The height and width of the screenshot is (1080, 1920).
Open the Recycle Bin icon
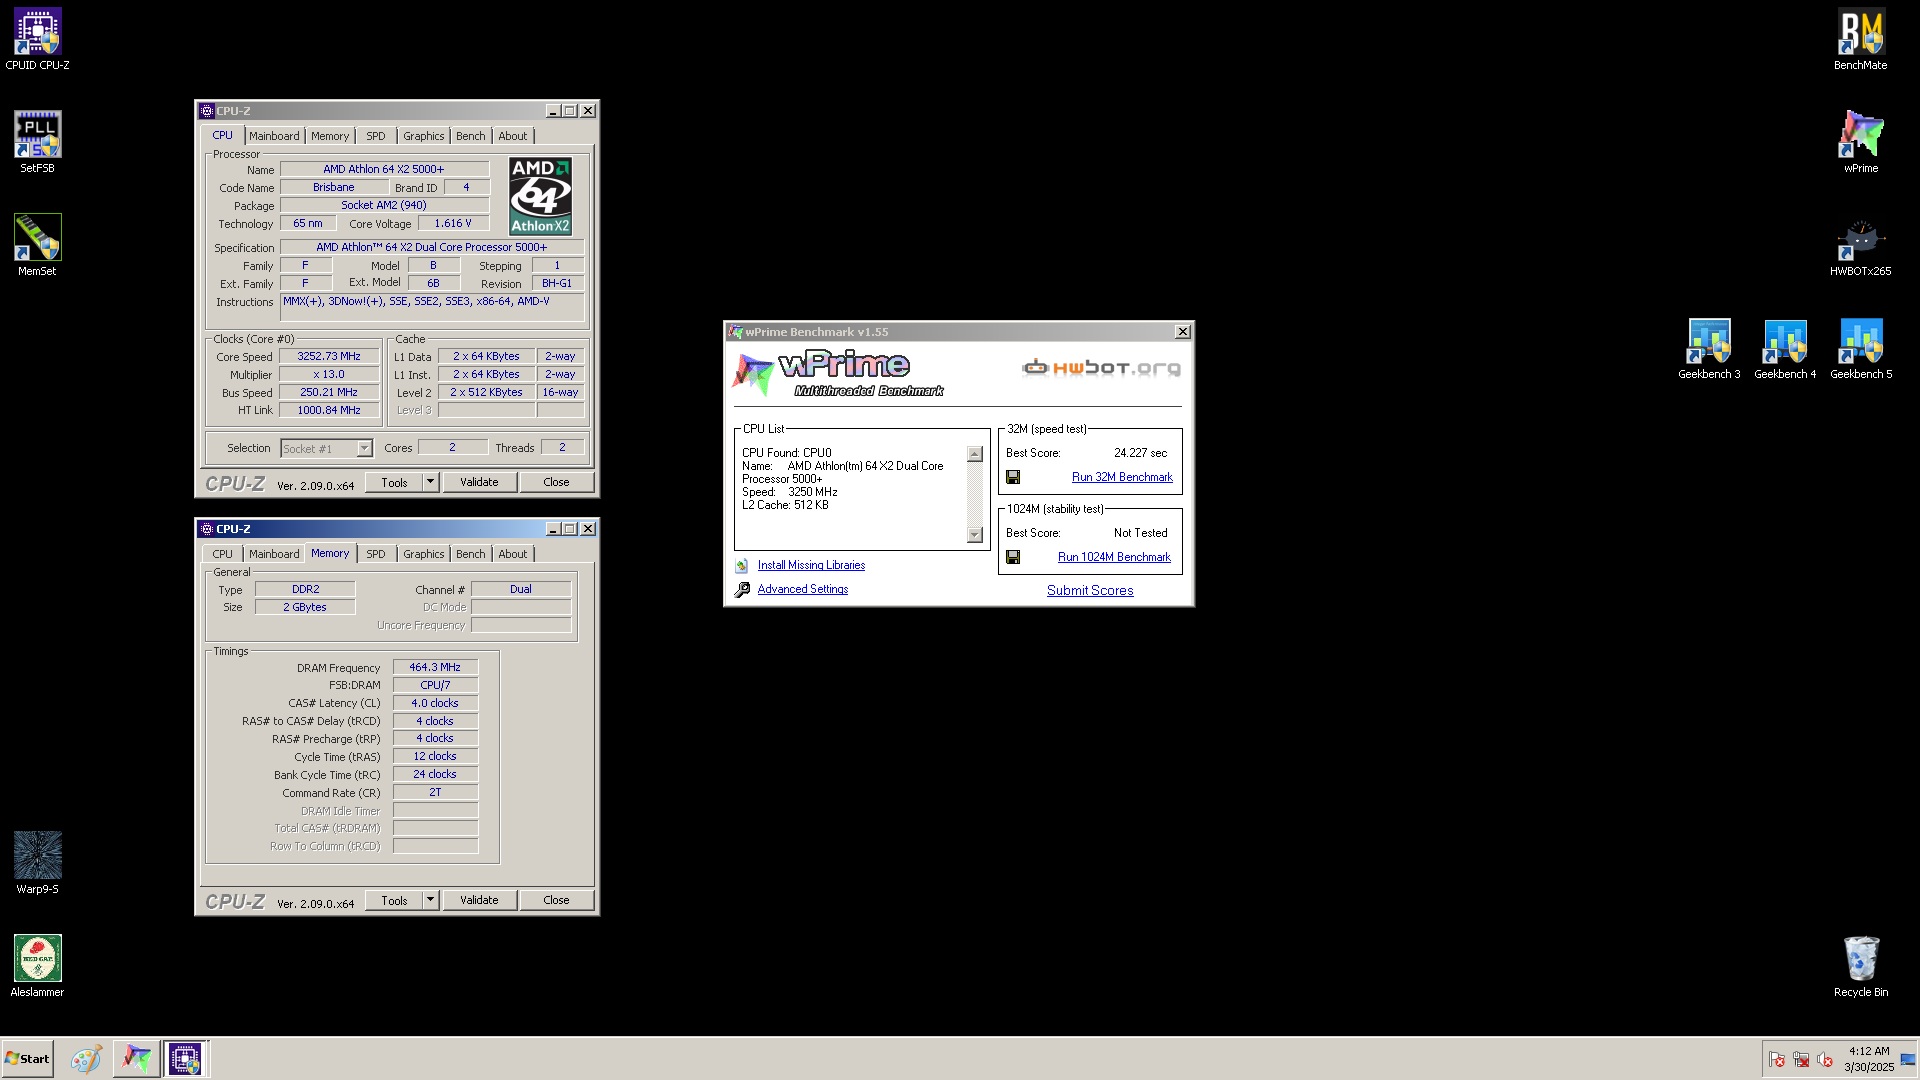tap(1860, 966)
